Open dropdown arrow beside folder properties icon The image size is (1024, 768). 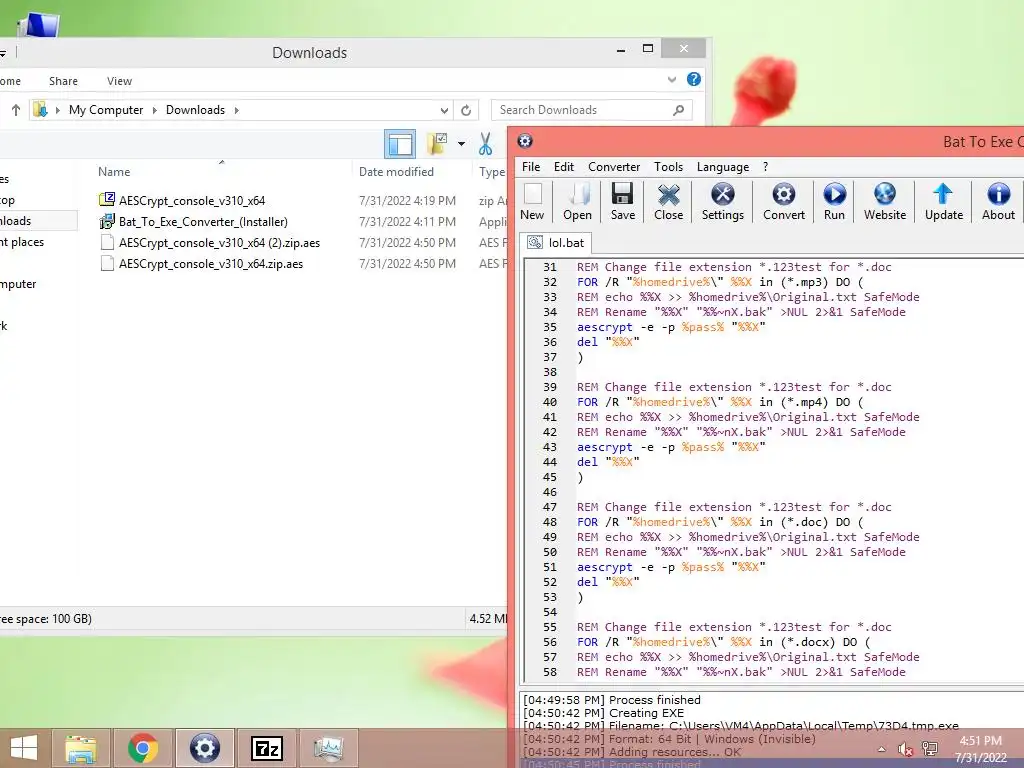tap(461, 144)
